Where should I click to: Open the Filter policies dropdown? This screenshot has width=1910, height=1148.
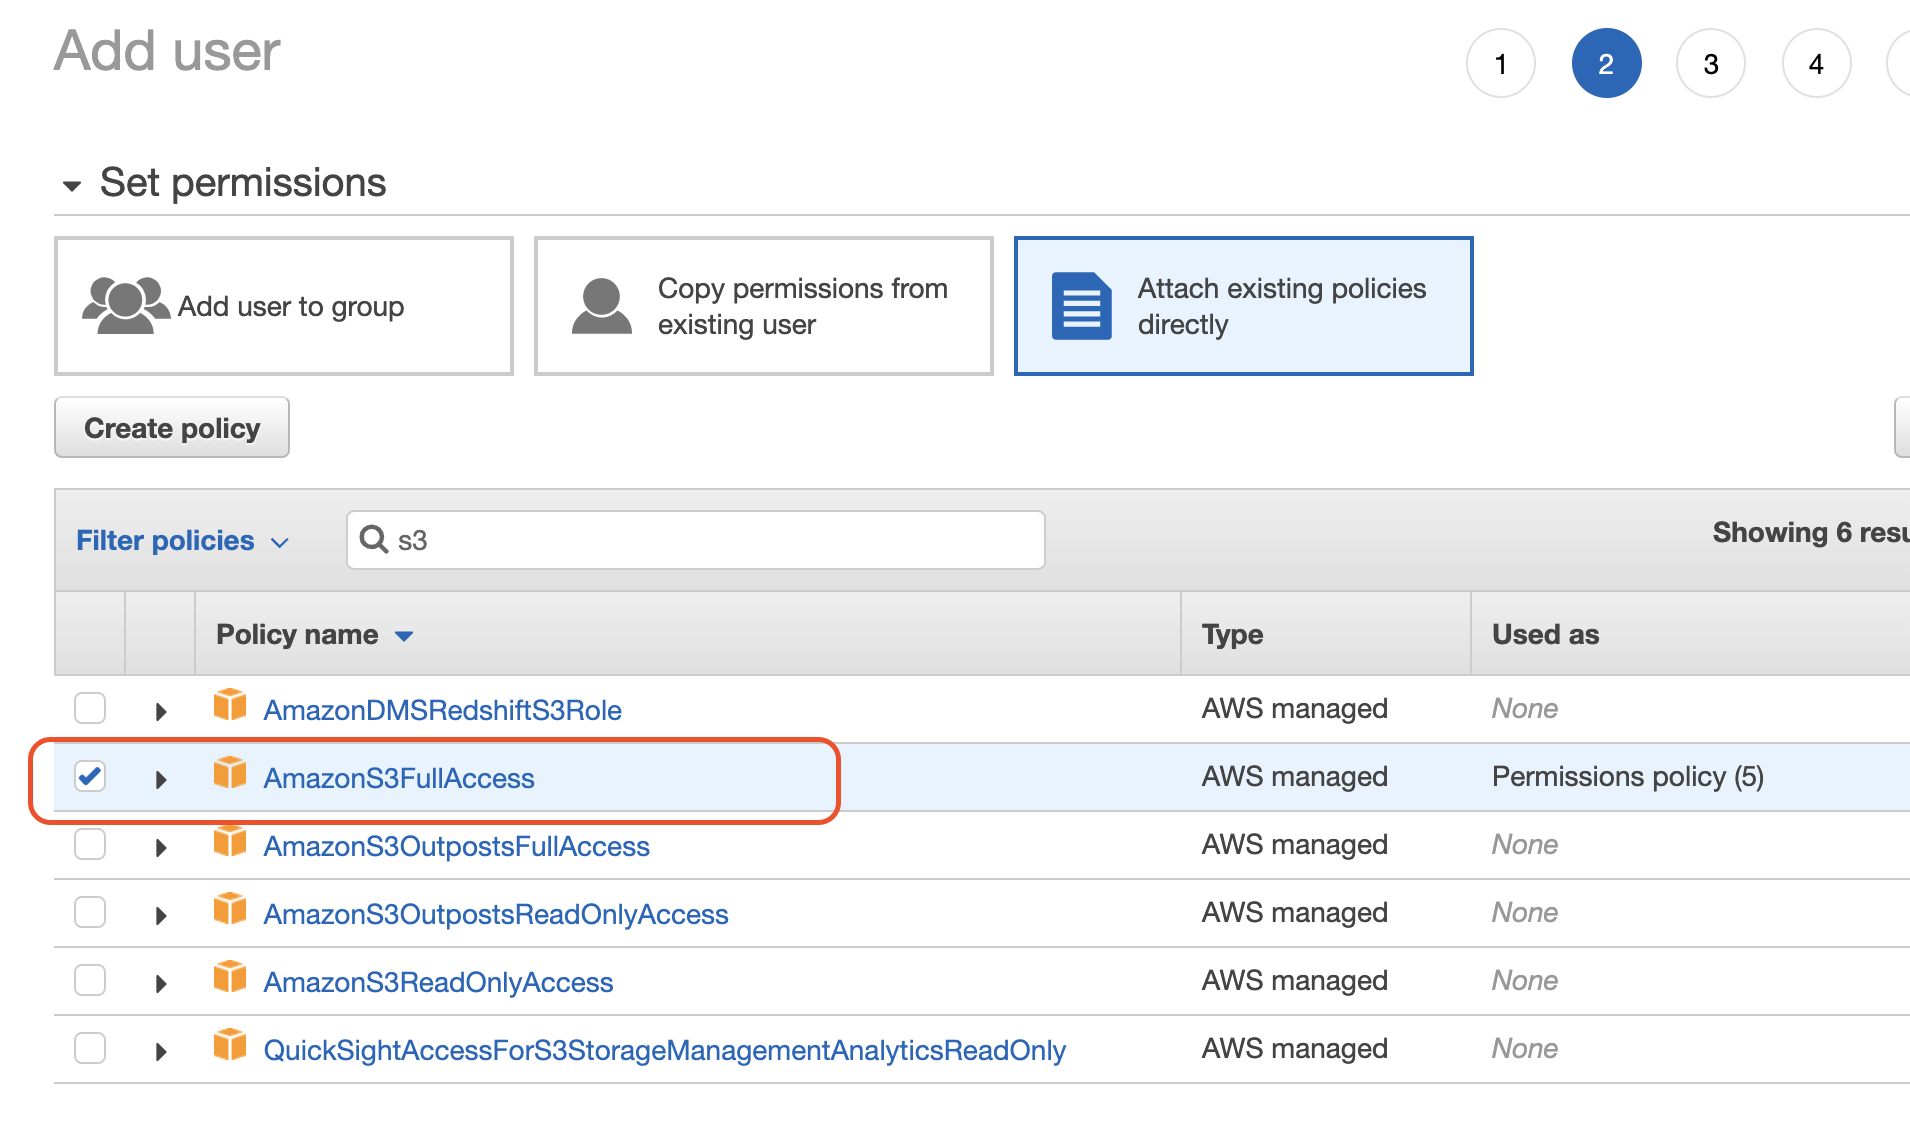point(182,541)
